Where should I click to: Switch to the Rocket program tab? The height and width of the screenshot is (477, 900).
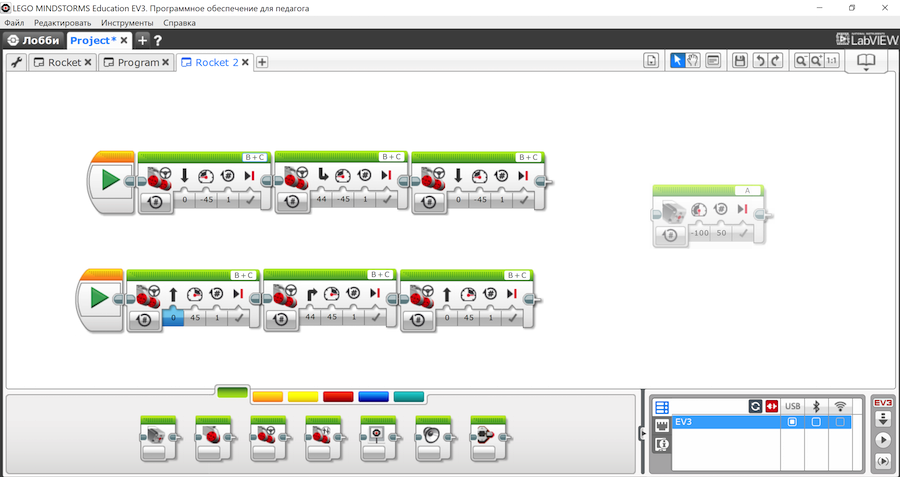[64, 63]
